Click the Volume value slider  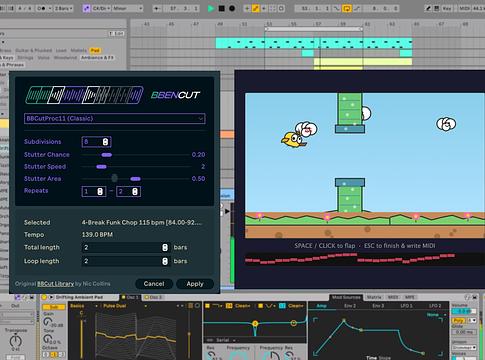point(464,311)
